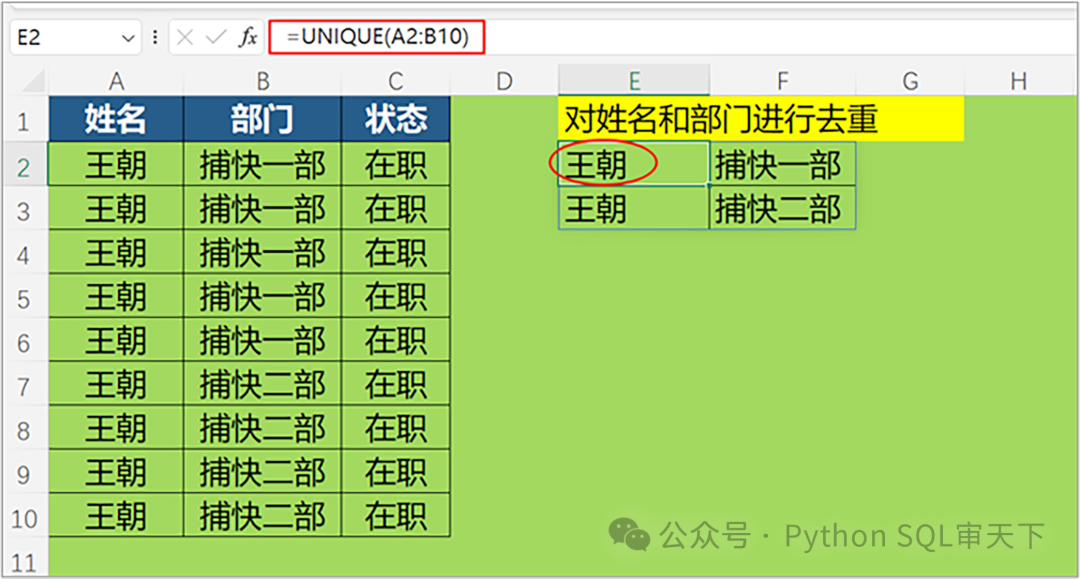Click cell C10 containing 在职
1080x579 pixels.
click(396, 516)
